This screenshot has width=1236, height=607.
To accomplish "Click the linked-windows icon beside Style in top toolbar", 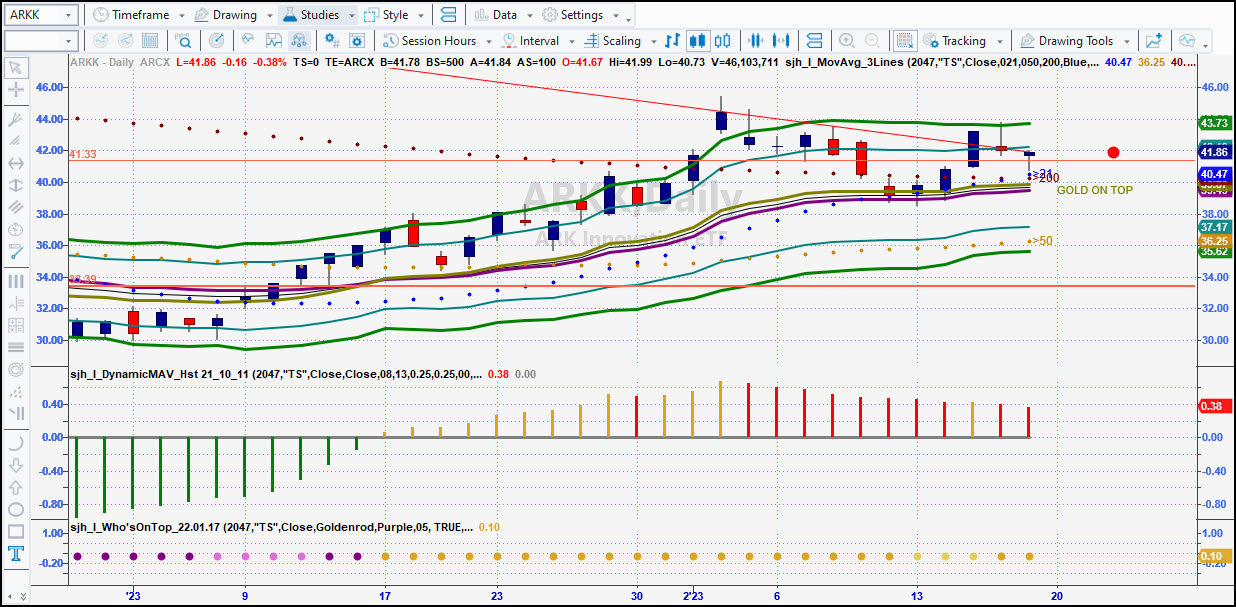I will [447, 15].
